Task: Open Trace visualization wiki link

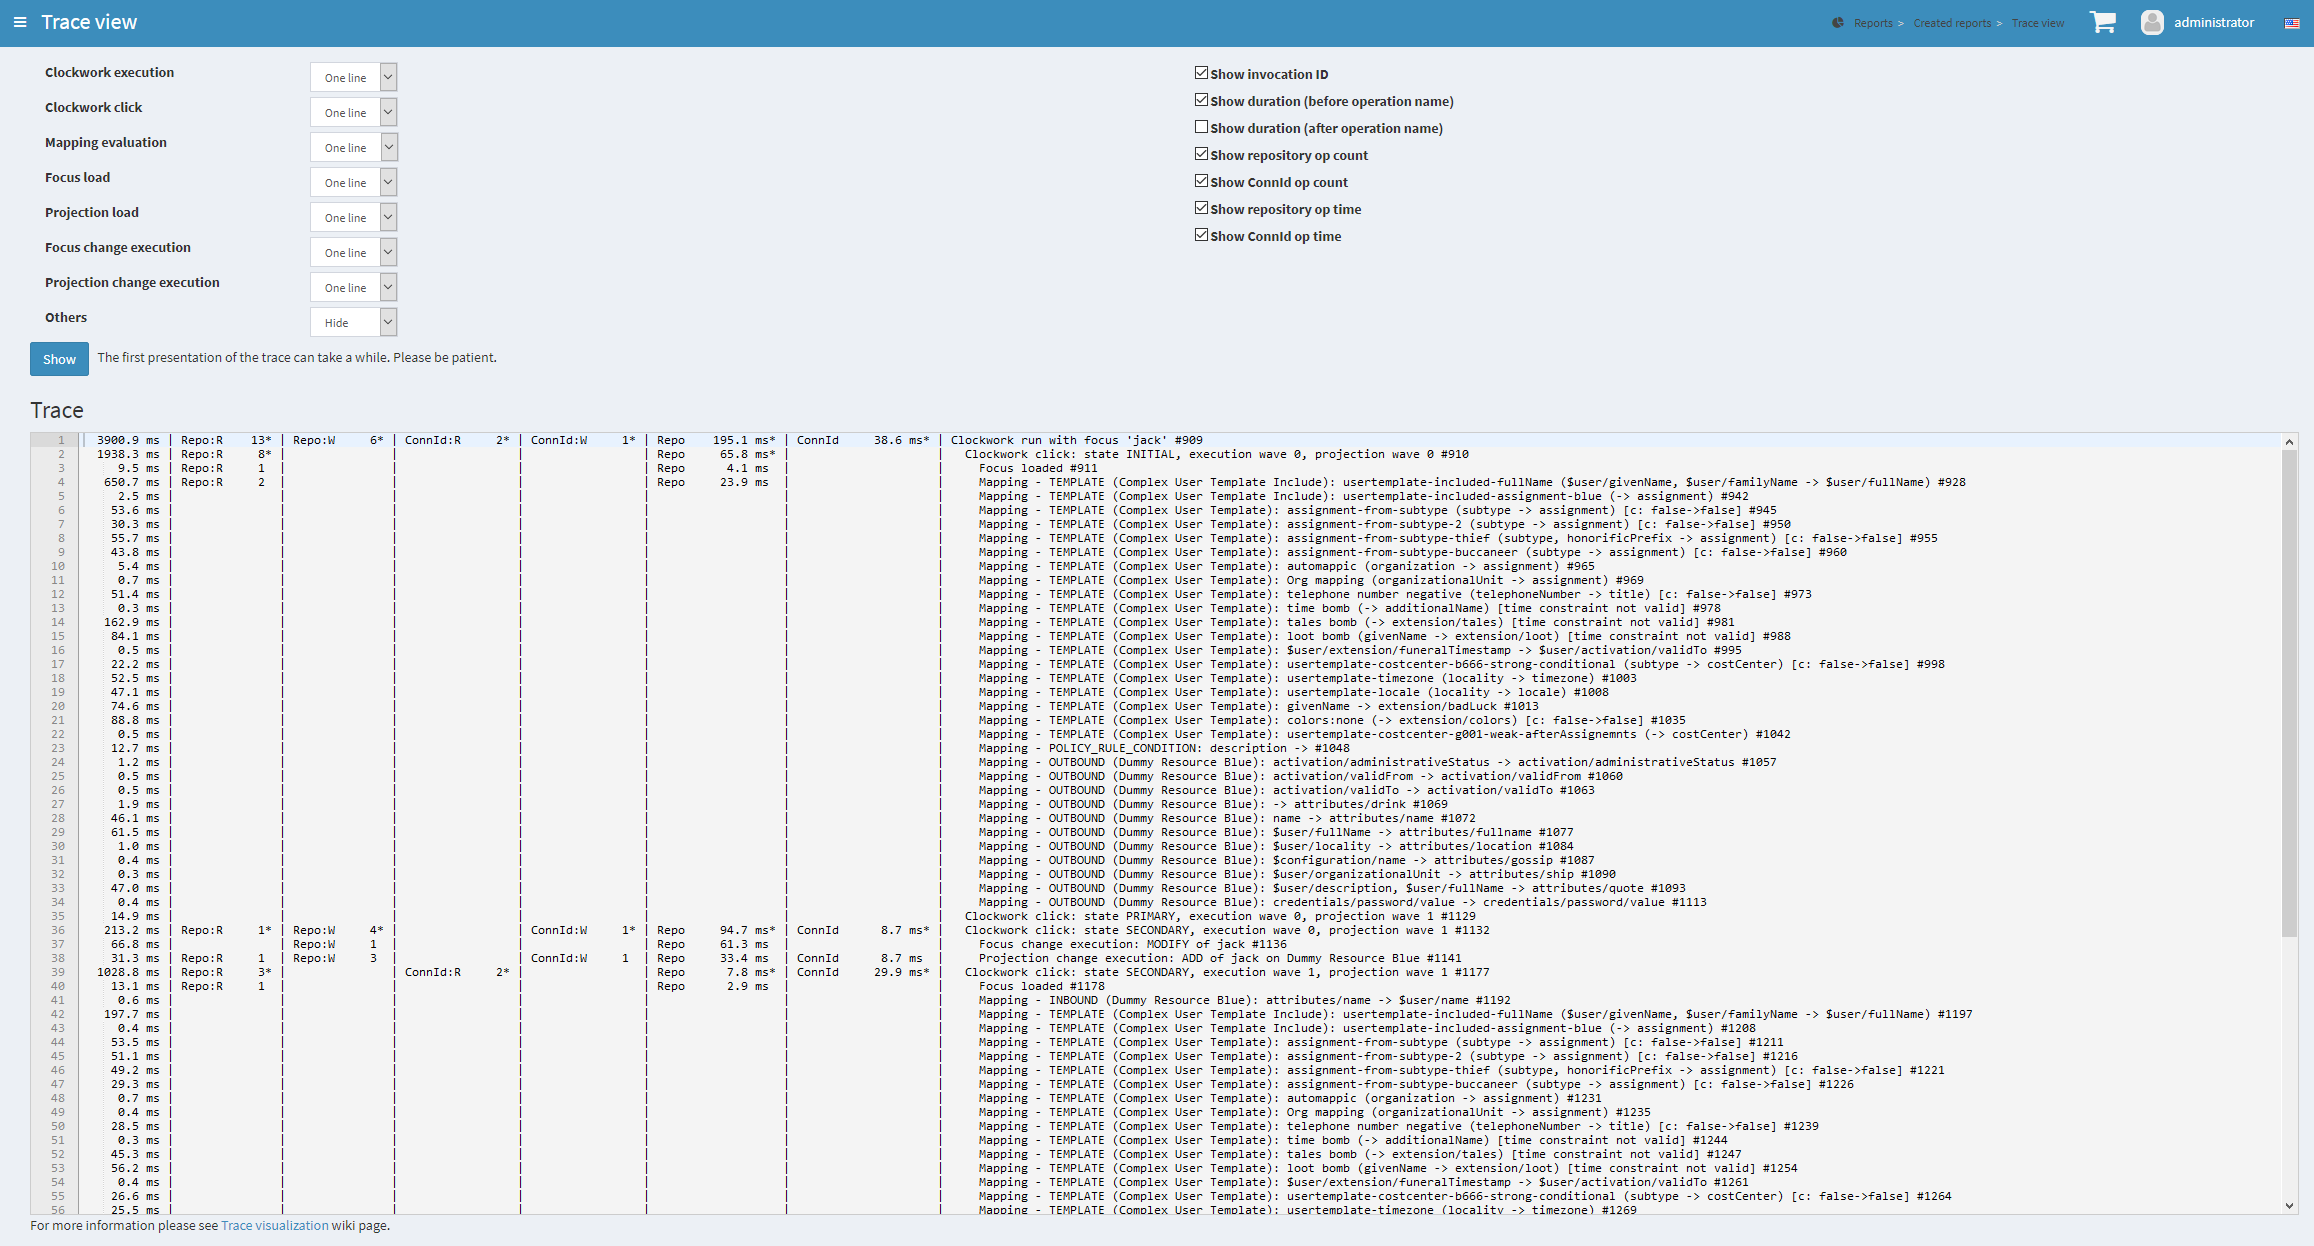Action: tap(274, 1225)
